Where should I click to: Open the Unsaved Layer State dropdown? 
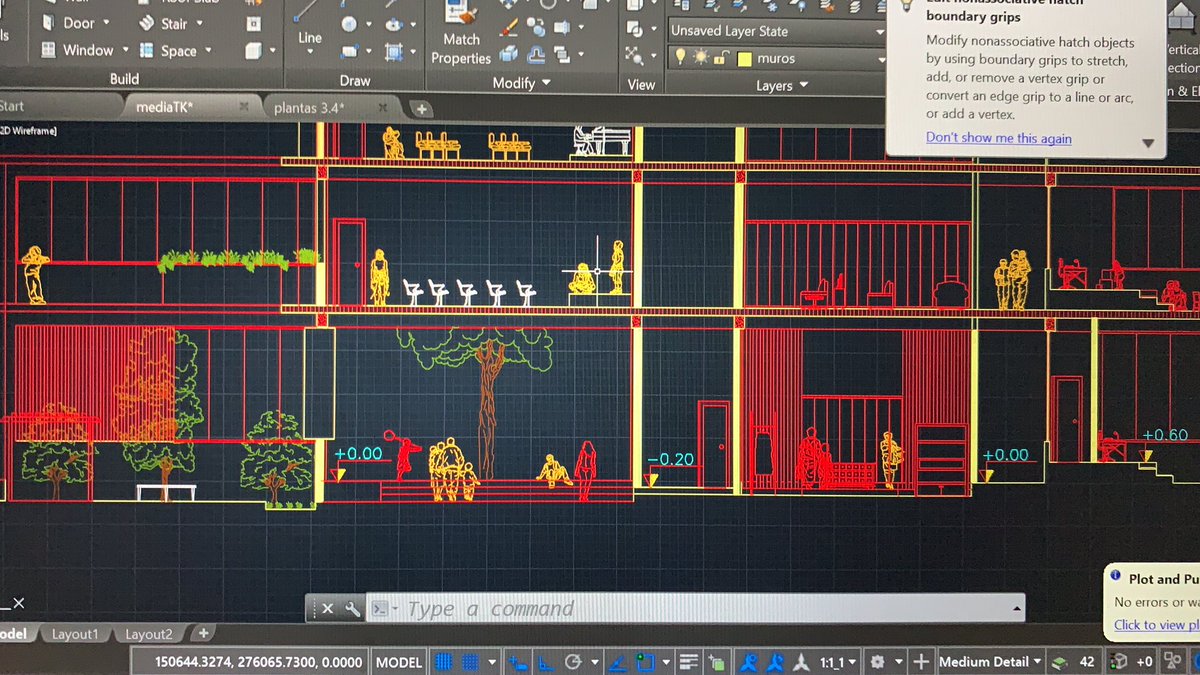point(777,31)
